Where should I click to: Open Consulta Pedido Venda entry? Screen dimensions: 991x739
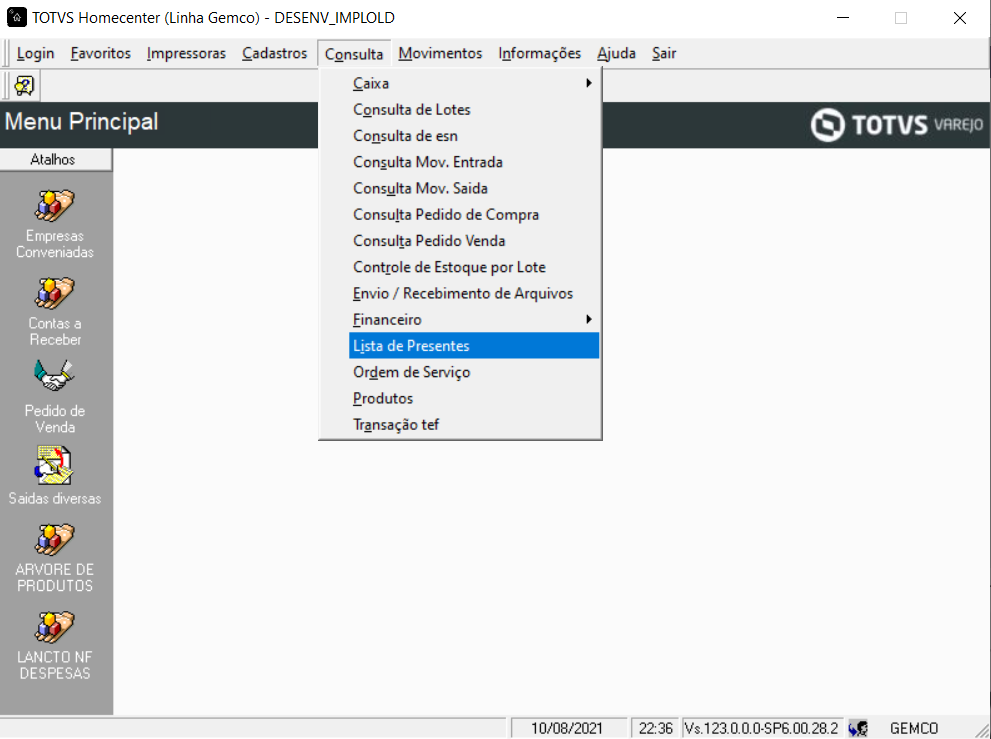tap(474, 241)
